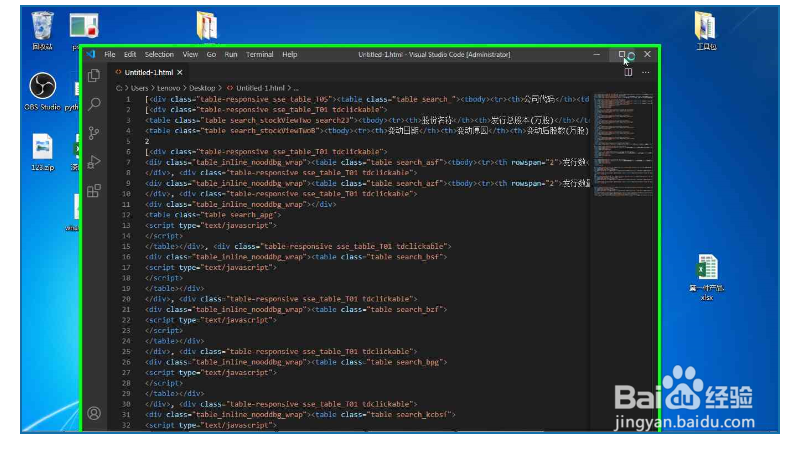Click Untitled-1.html in the breadcrumb path
800x450 pixels.
coord(260,88)
